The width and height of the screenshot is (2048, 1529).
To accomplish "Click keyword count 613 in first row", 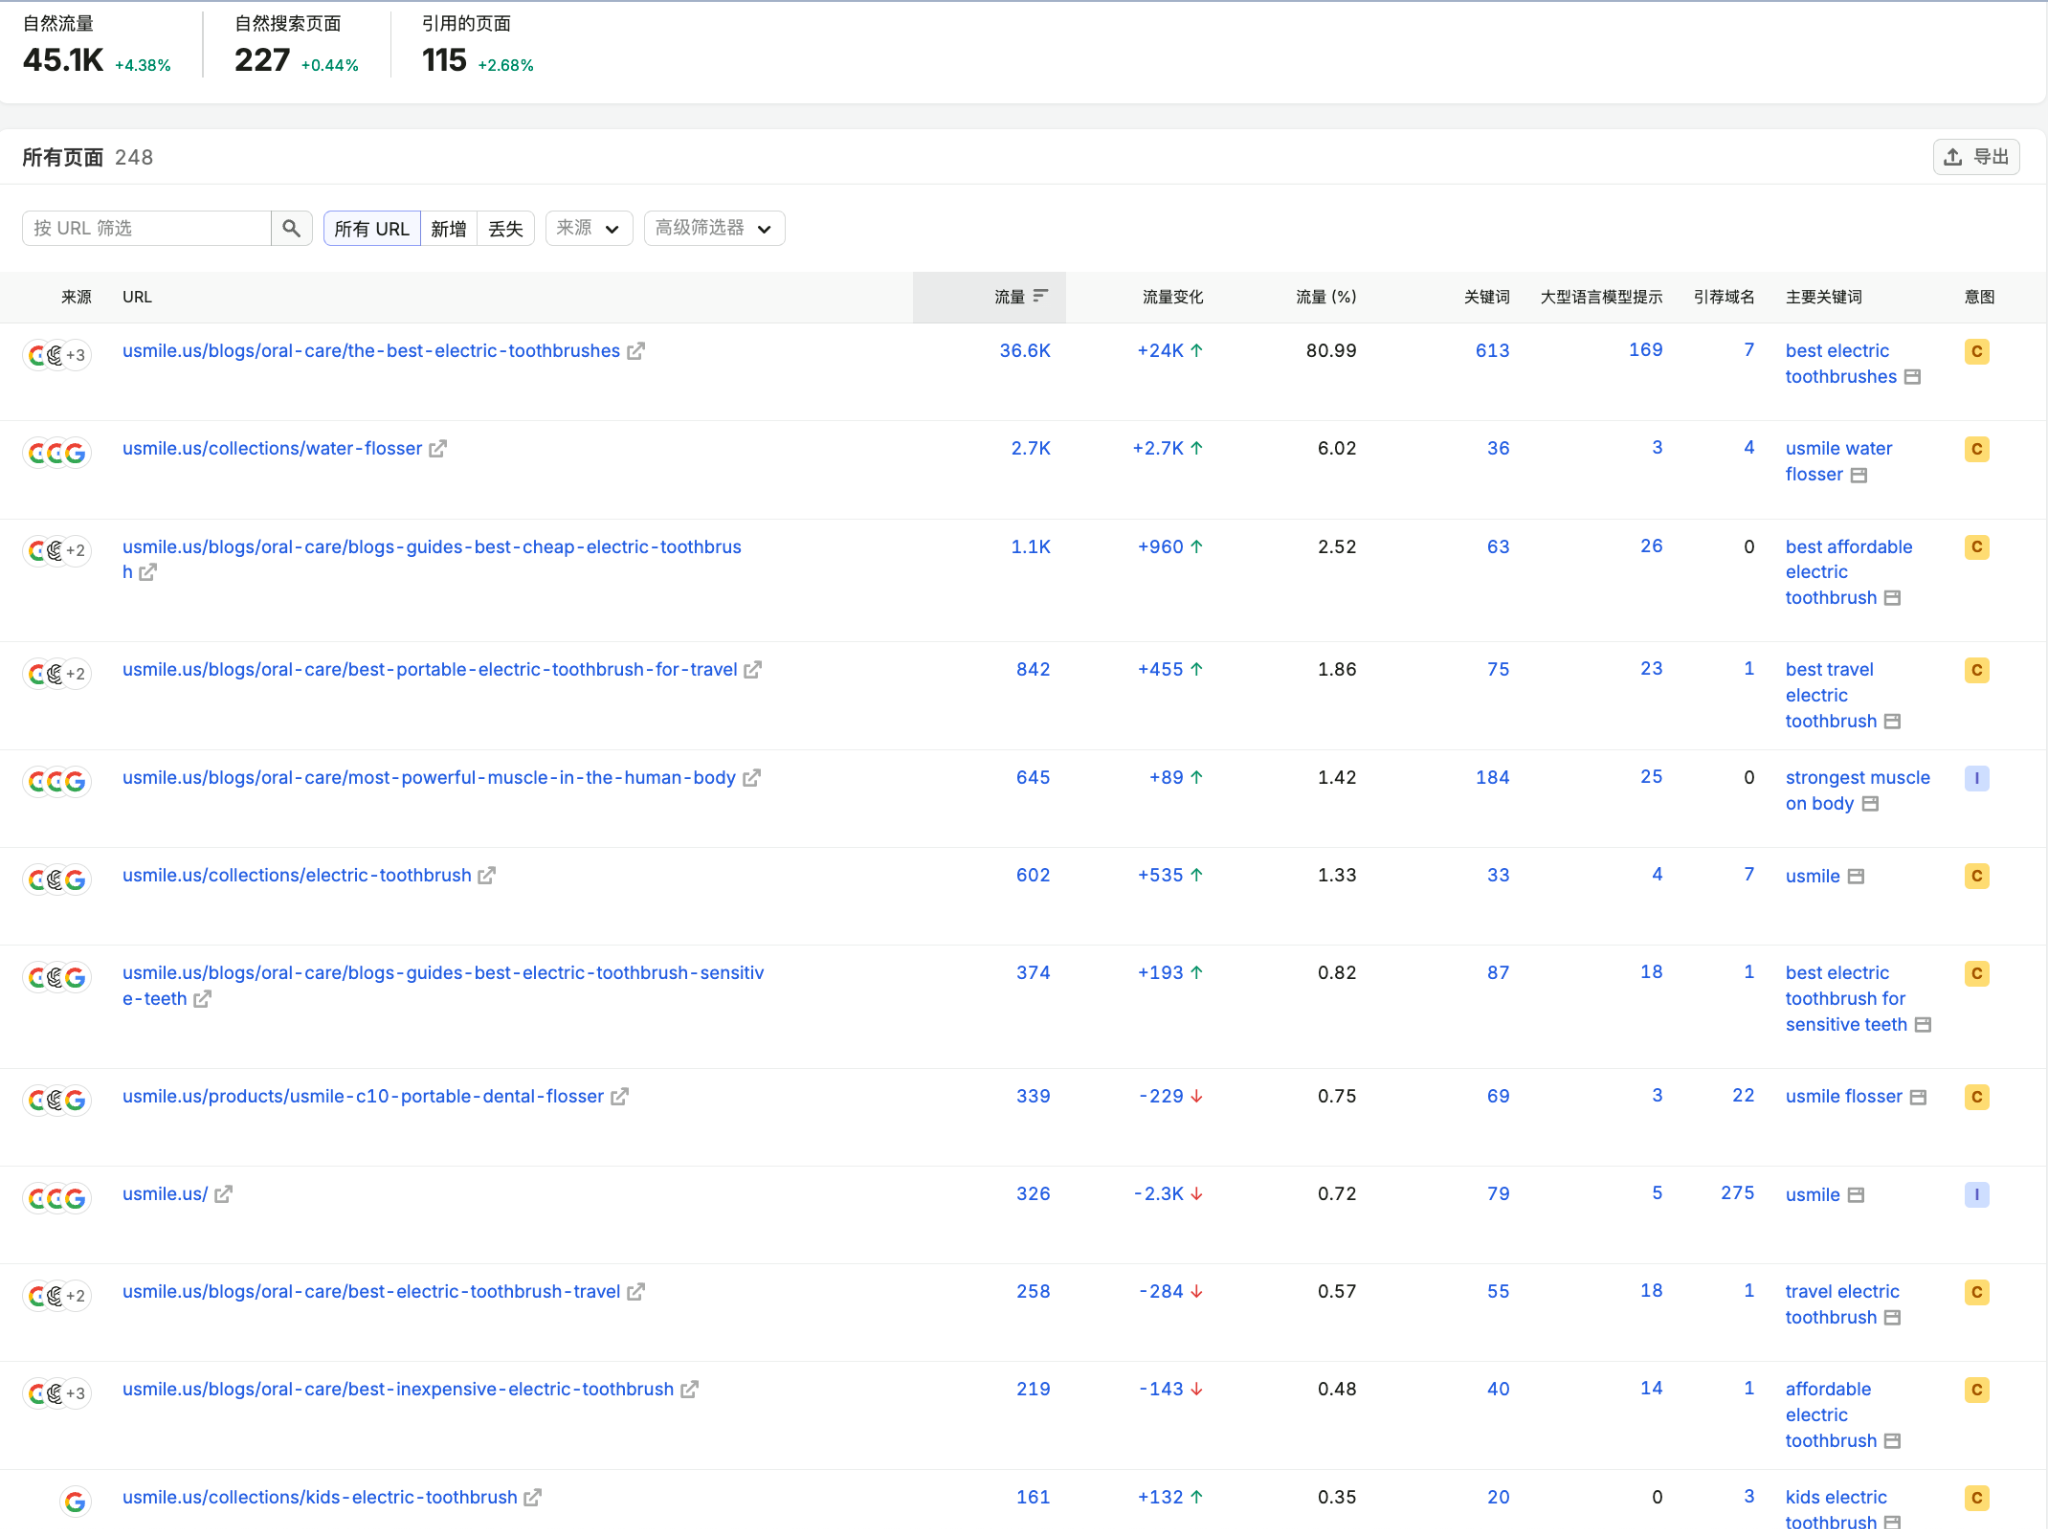I will tap(1492, 351).
